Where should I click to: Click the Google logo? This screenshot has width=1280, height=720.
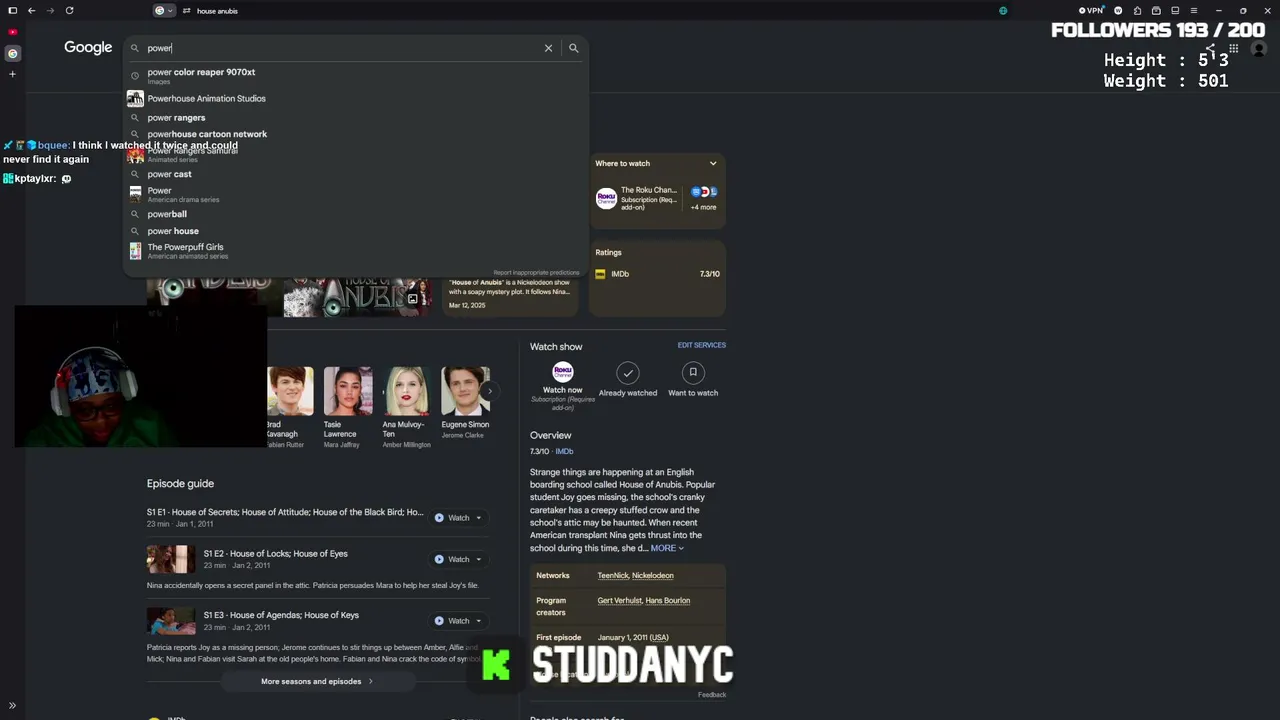click(88, 47)
